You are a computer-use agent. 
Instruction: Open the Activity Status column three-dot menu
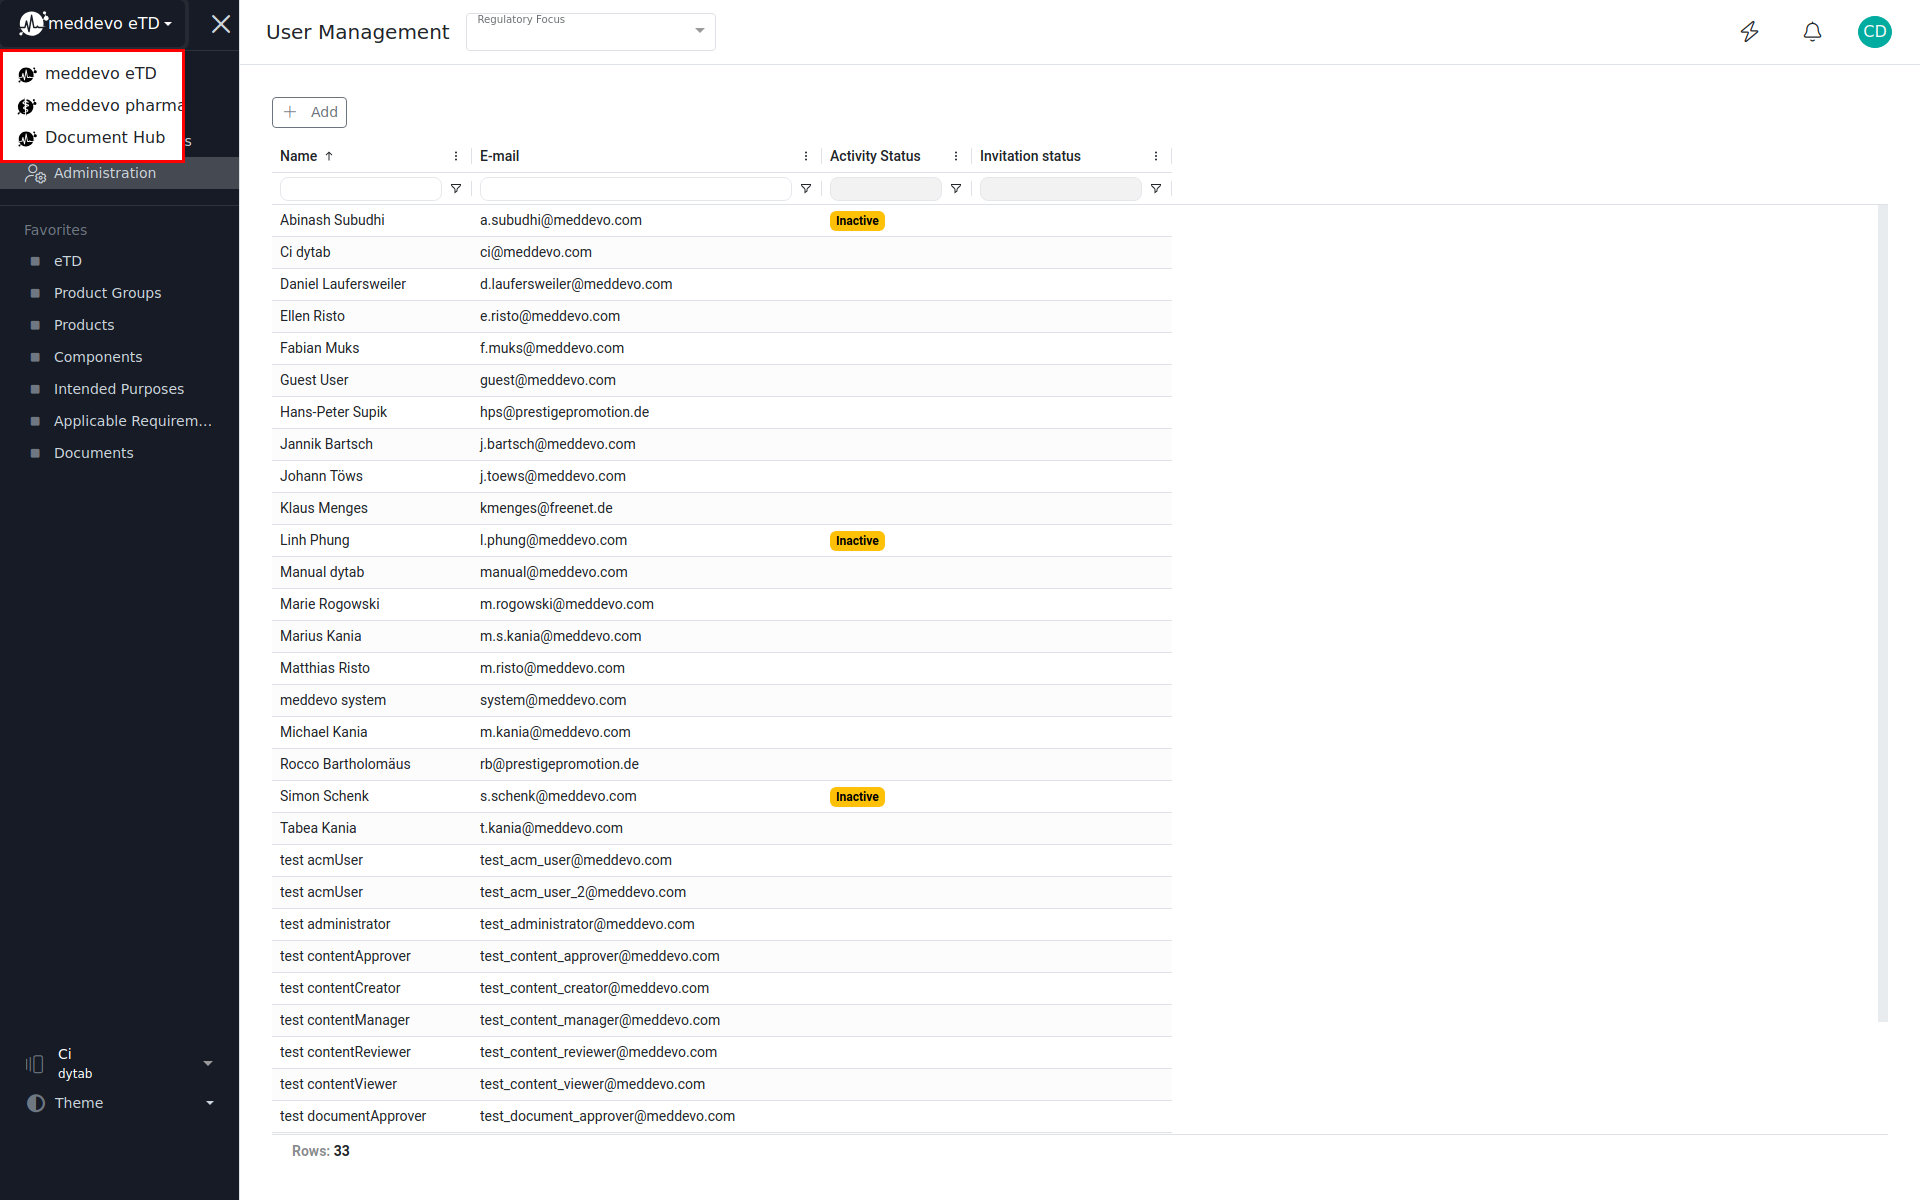(956, 156)
